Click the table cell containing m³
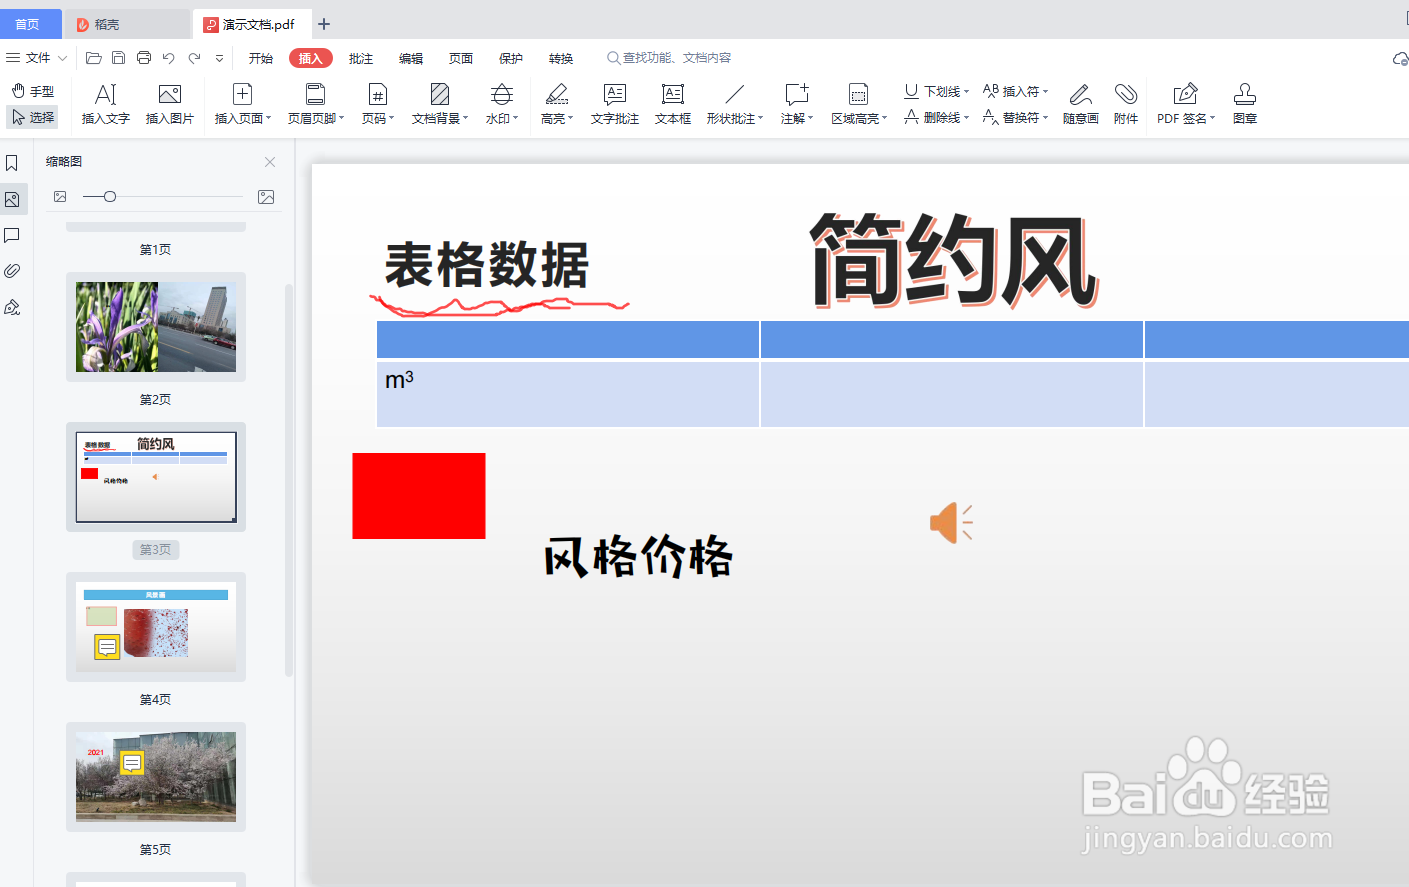Viewport: 1409px width, 887px height. pos(568,394)
